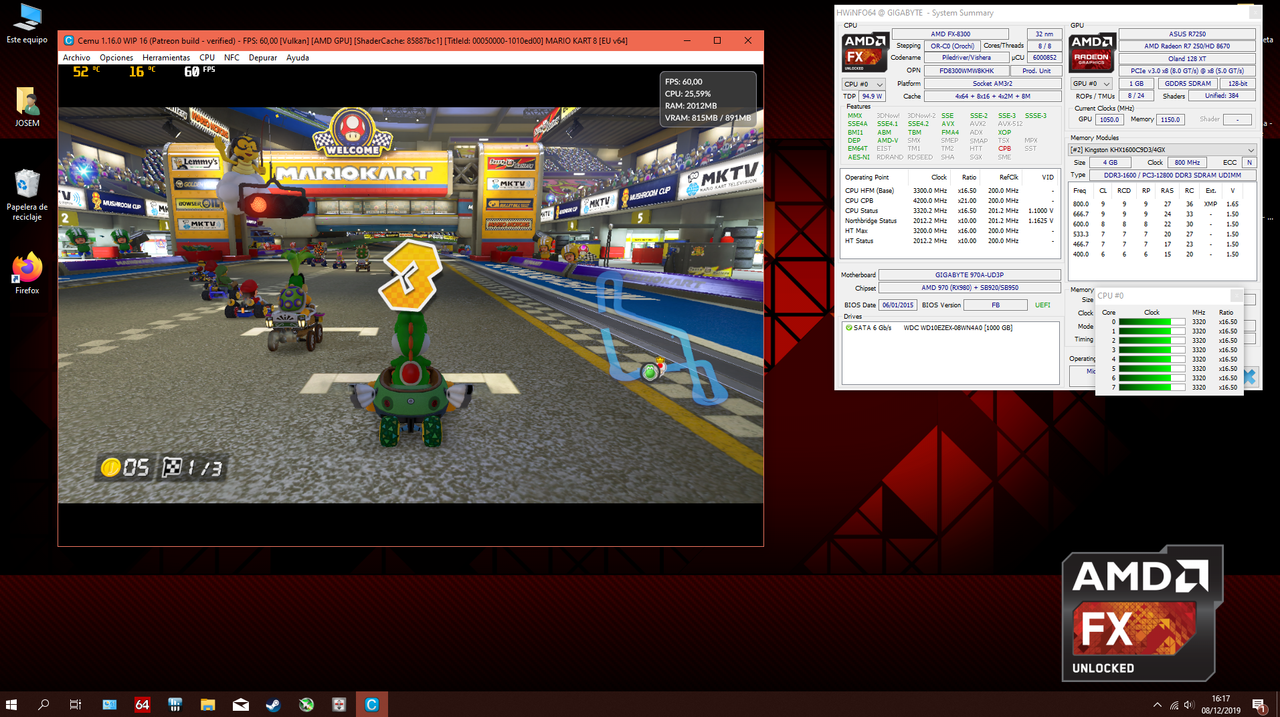Image resolution: width=1280 pixels, height=717 pixels.
Task: Expand the GPU #0 selector dropdown
Action: 1091,84
